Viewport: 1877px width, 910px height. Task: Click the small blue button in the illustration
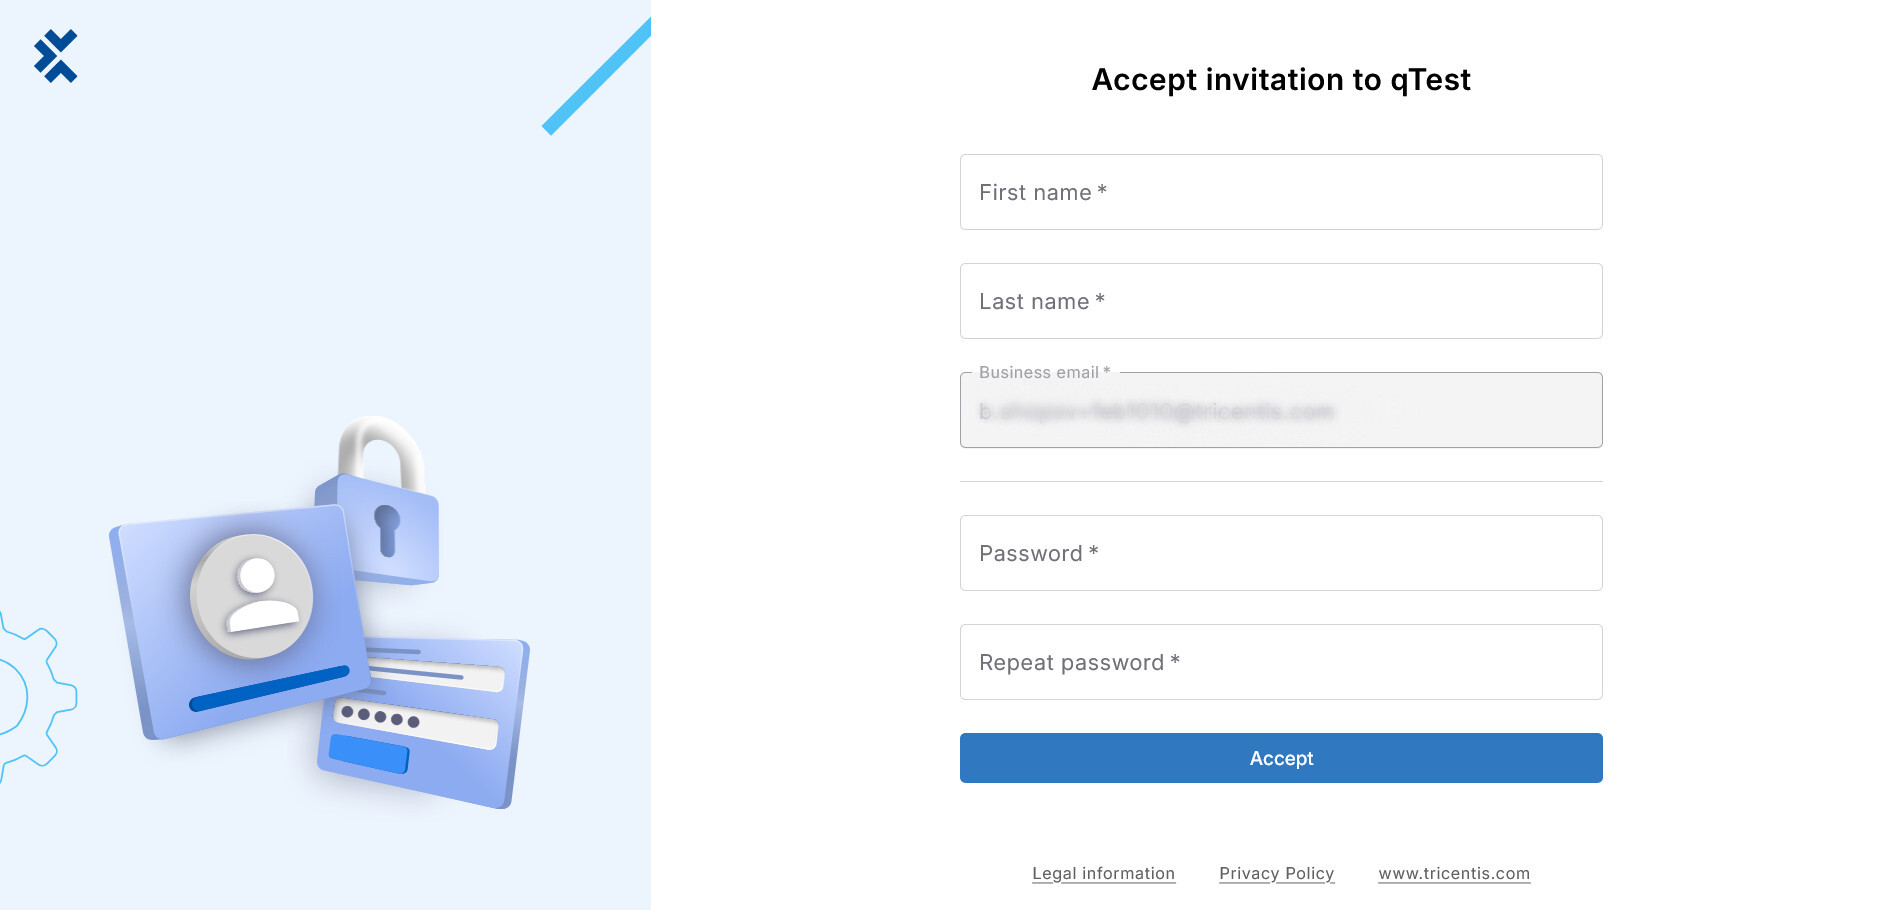[368, 754]
